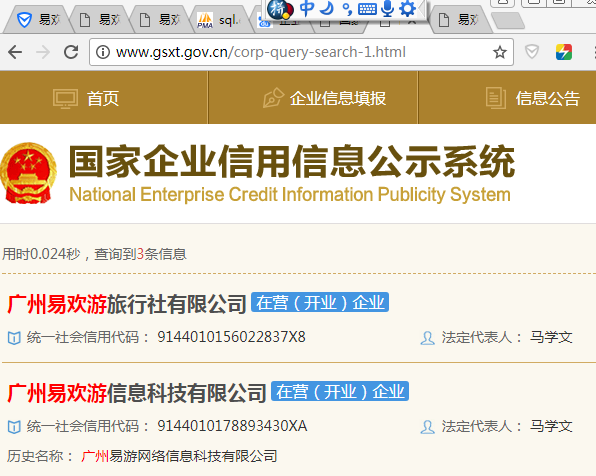This screenshot has width=596, height=476.
Task: Switch to first tab with shield icon
Action: pyautogui.click(x=38, y=20)
